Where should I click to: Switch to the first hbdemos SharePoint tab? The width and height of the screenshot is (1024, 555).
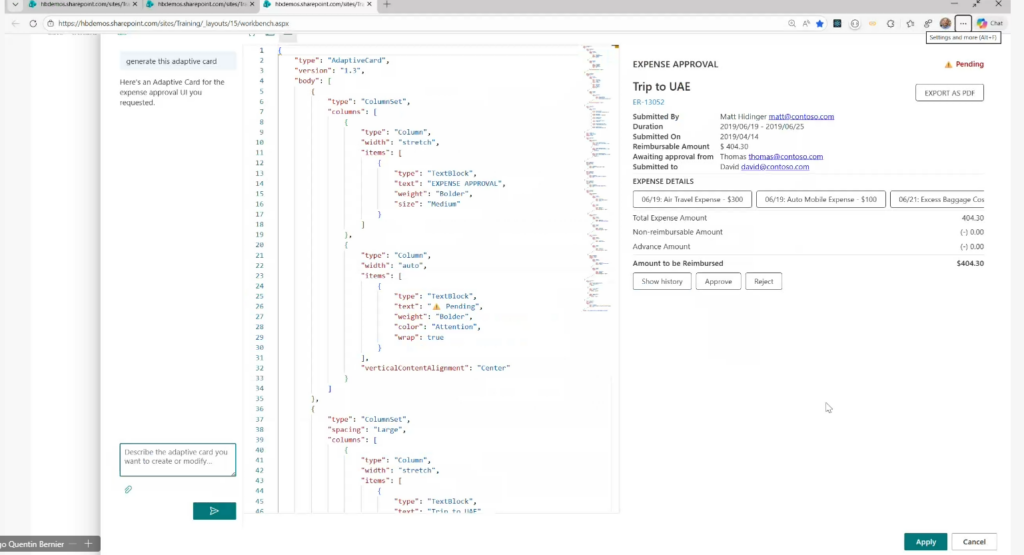click(78, 5)
